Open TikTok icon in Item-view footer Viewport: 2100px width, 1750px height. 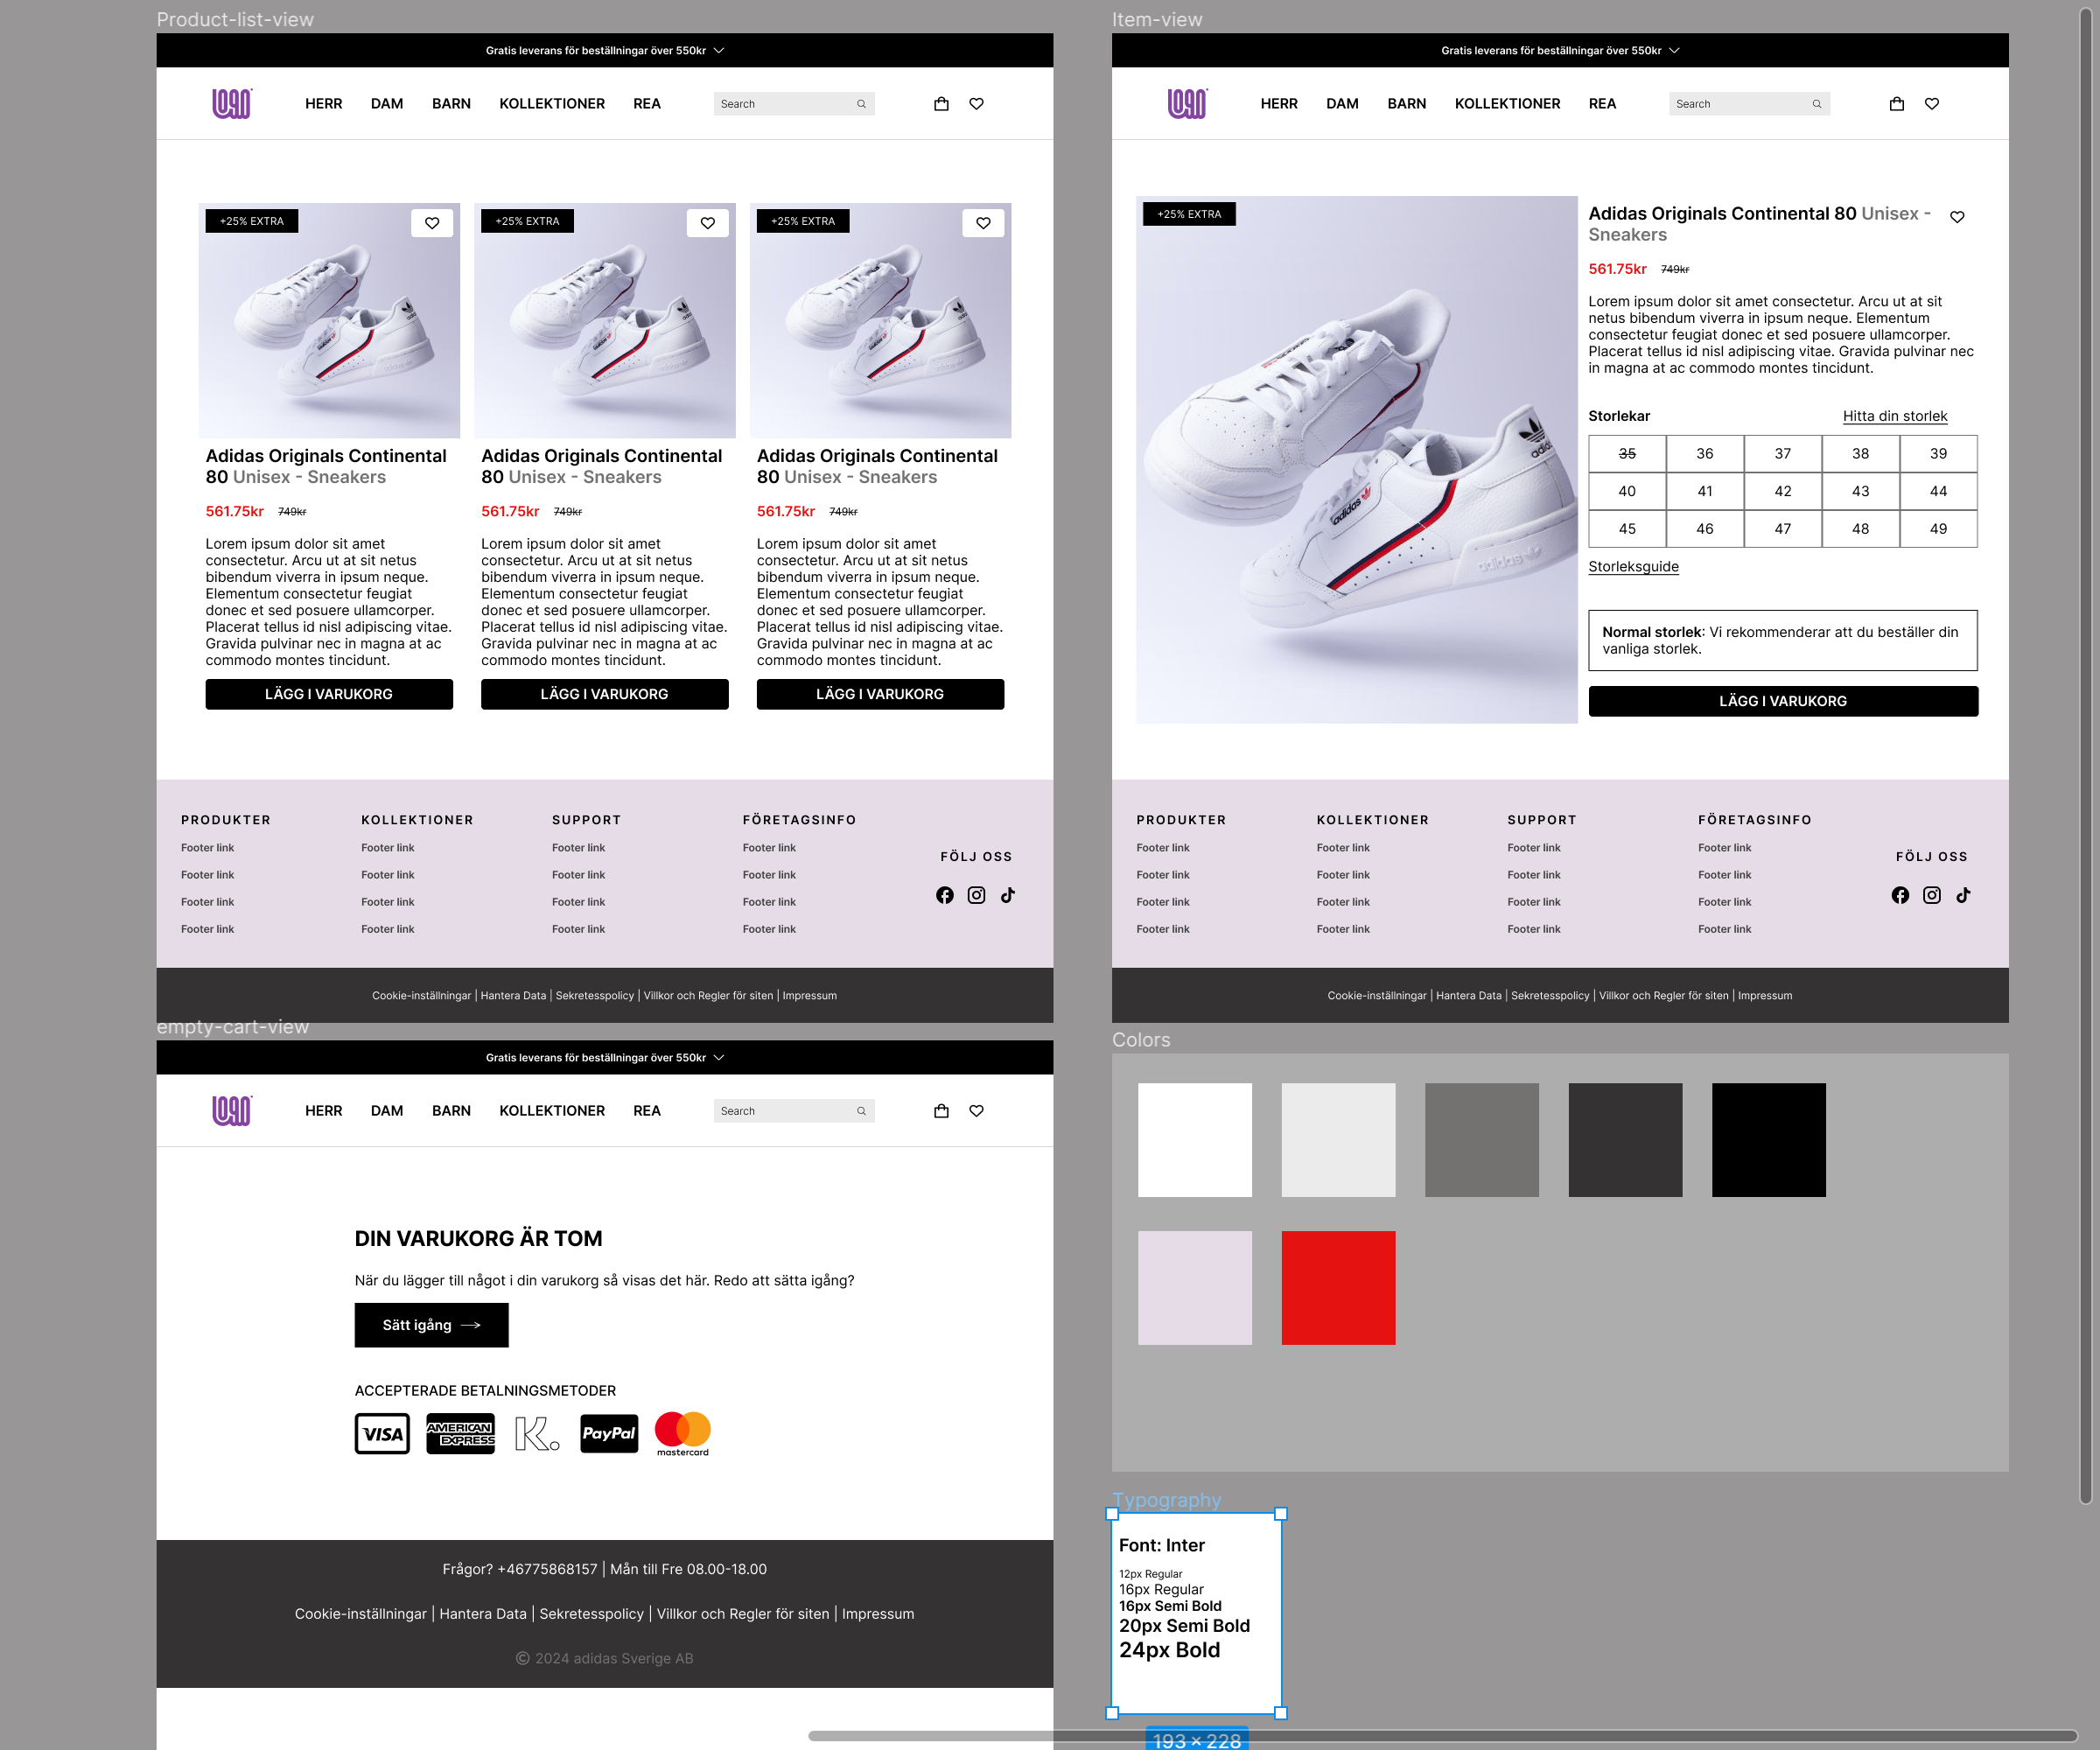pos(1963,895)
